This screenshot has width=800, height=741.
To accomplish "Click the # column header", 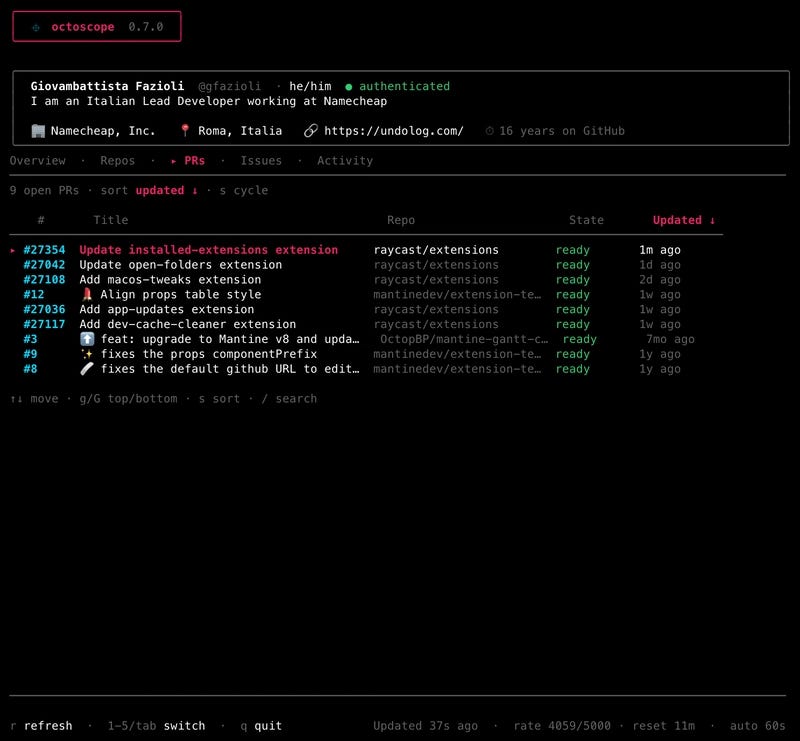I will point(41,220).
